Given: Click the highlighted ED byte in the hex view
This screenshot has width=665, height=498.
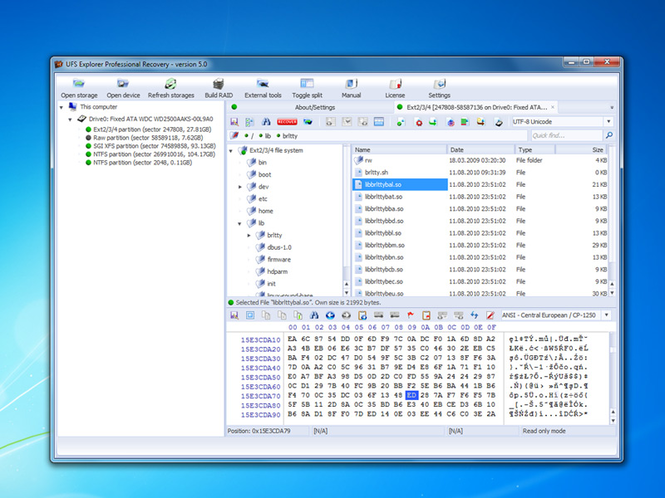Looking at the screenshot, I should 412,395.
